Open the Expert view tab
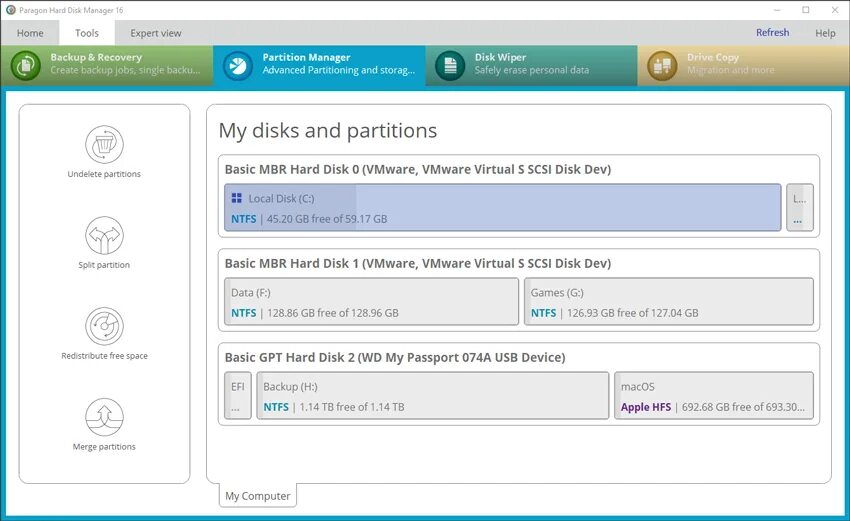The height and width of the screenshot is (521, 850). (156, 33)
